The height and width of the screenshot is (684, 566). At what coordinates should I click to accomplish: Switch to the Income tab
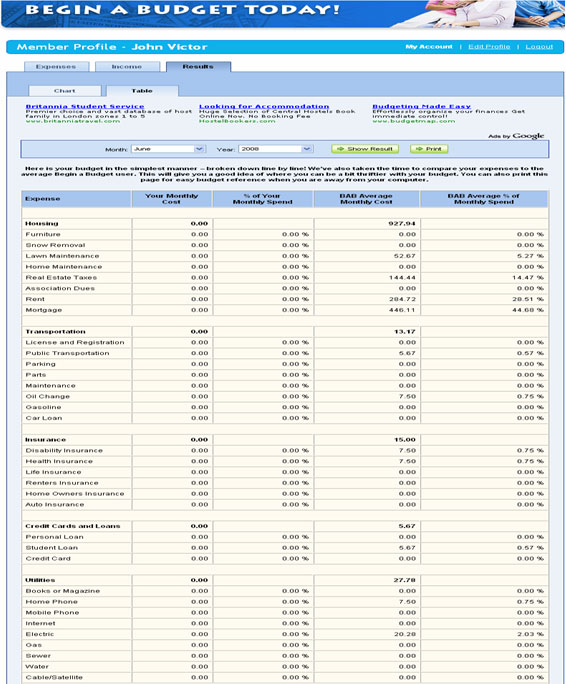click(x=127, y=66)
